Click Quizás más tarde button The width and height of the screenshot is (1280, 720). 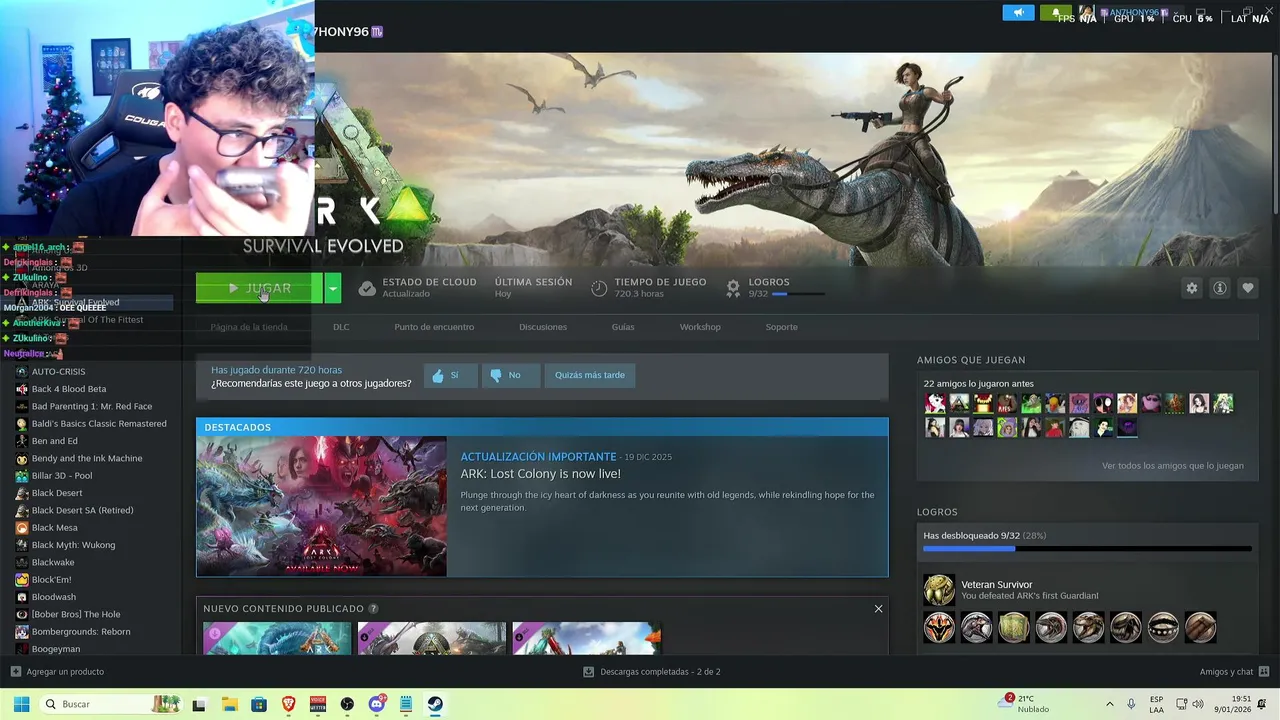[590, 375]
